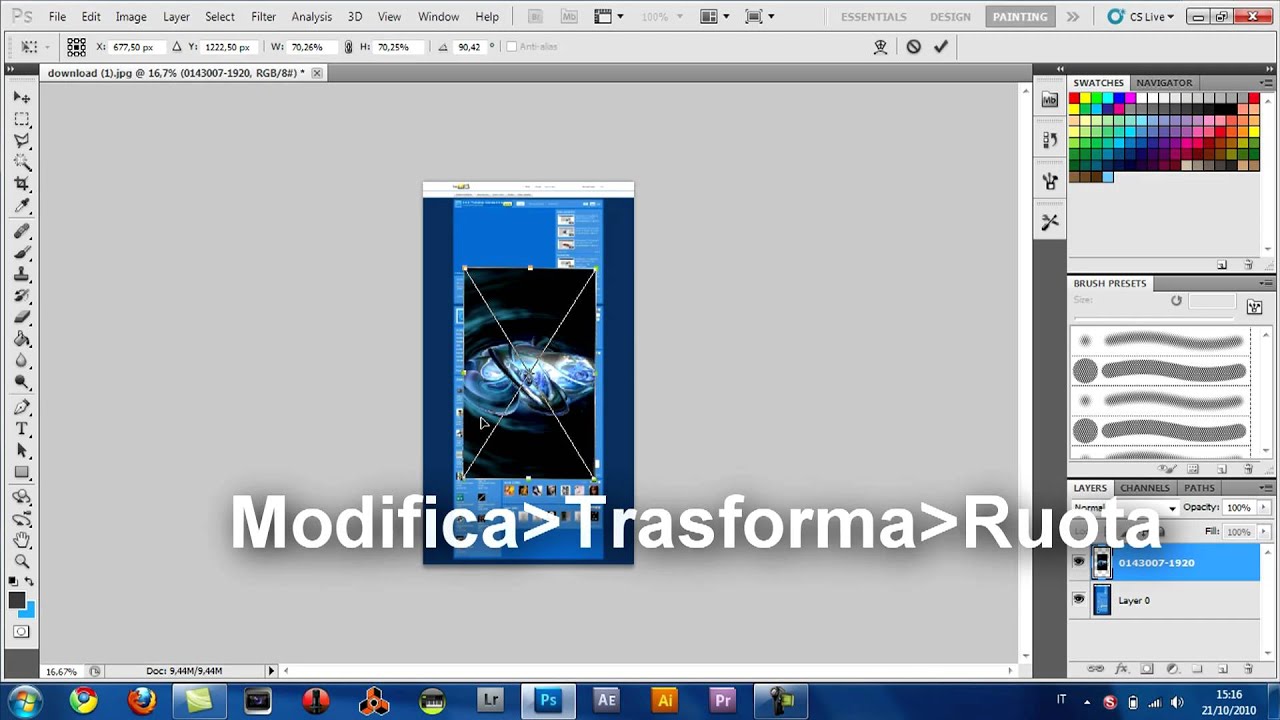Select the Blur tool

(x=22, y=362)
